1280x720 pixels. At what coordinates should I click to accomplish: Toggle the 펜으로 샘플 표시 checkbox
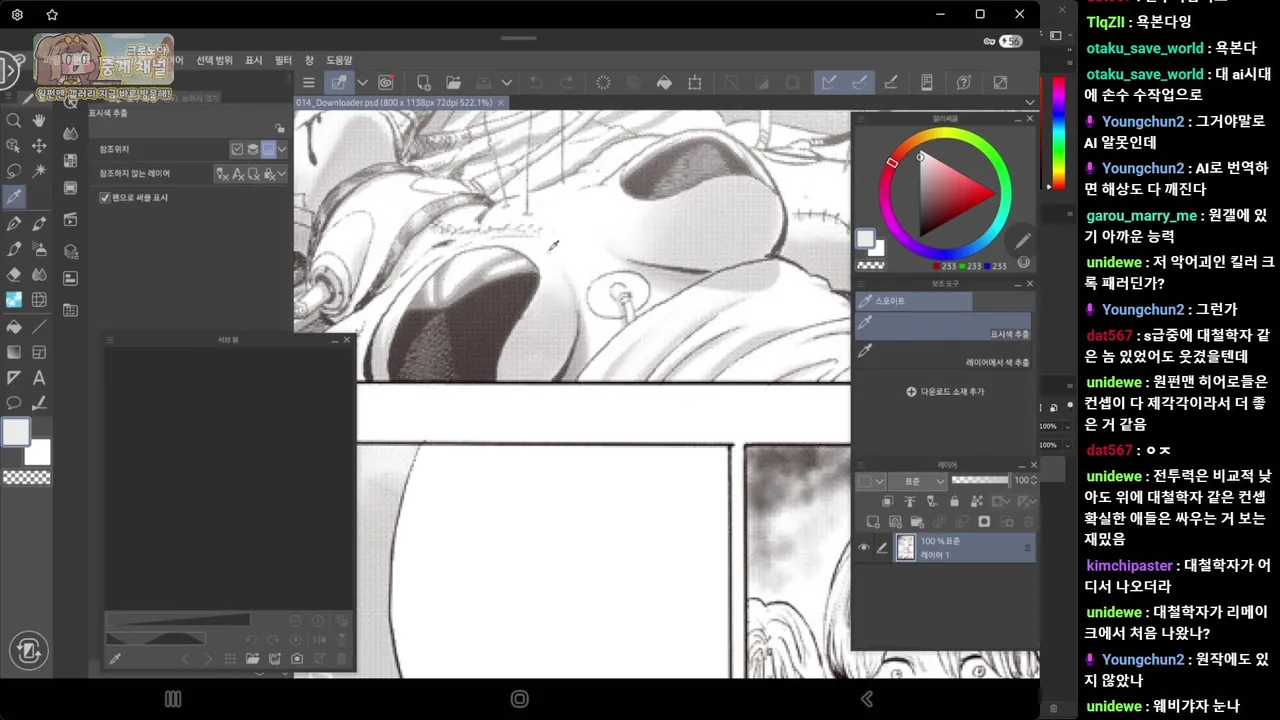click(104, 198)
